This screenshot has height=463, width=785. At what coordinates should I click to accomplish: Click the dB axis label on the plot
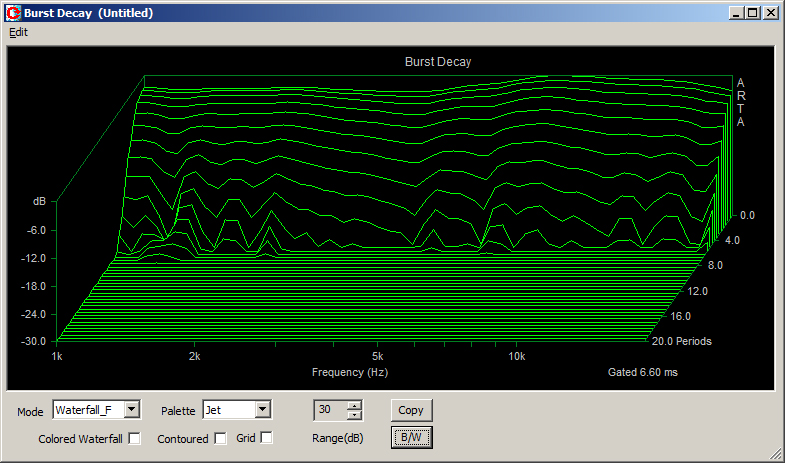tap(39, 202)
